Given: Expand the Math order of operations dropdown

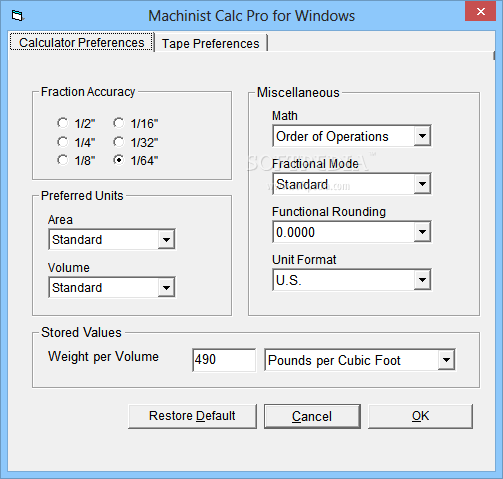Looking at the screenshot, I should 422,136.
